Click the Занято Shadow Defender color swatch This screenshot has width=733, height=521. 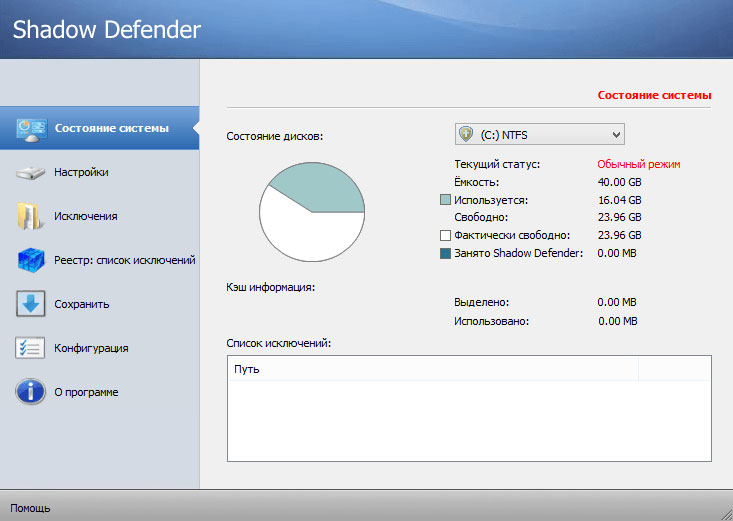[x=446, y=253]
